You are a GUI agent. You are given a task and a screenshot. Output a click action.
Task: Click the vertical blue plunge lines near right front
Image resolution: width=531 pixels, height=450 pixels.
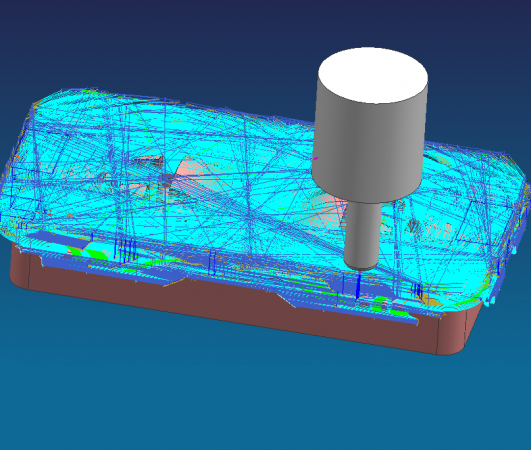click(417, 291)
